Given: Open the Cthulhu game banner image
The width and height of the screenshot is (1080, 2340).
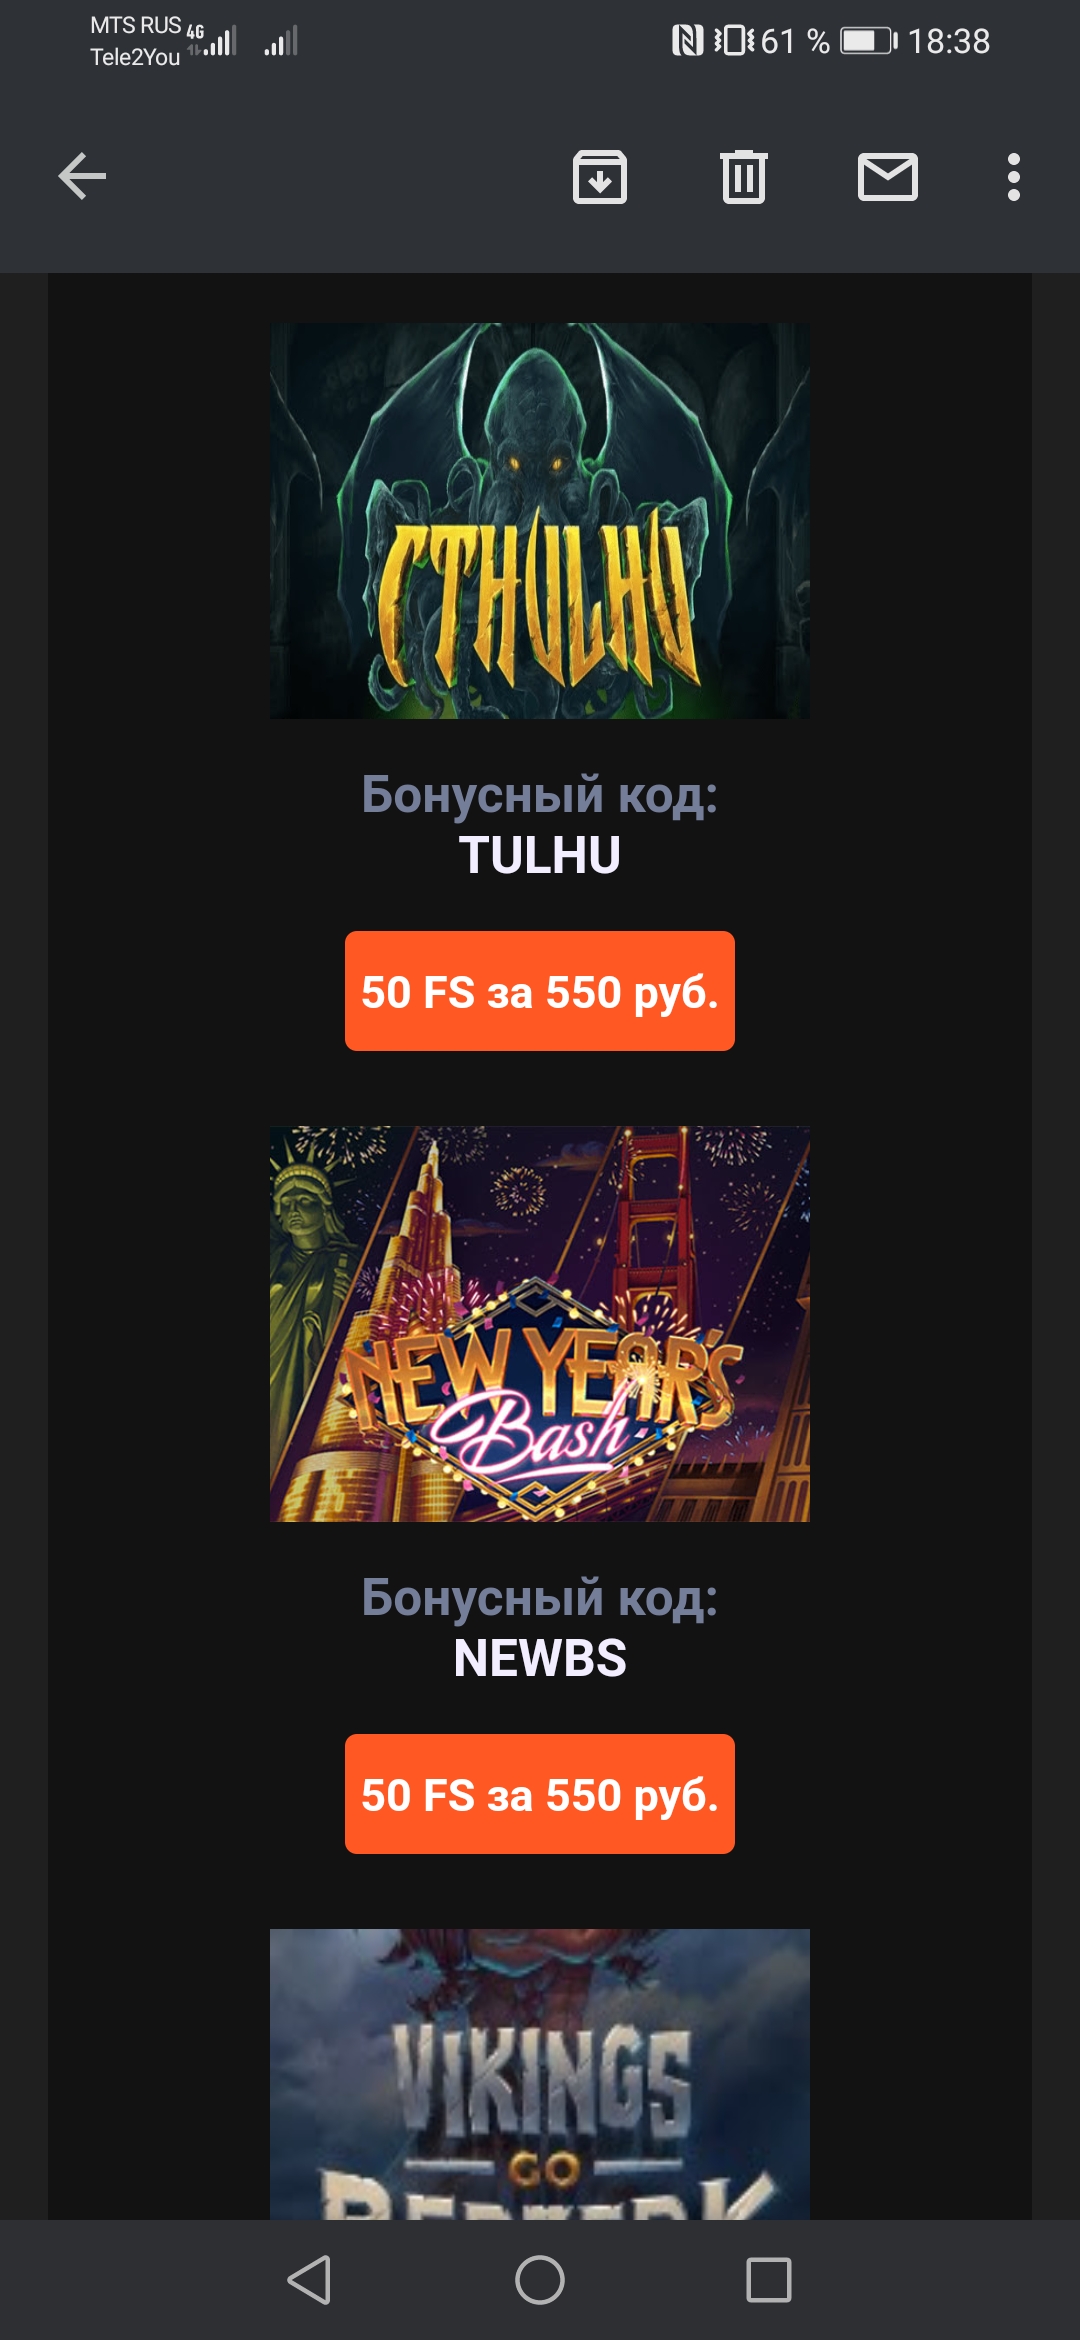Looking at the screenshot, I should pyautogui.click(x=540, y=520).
